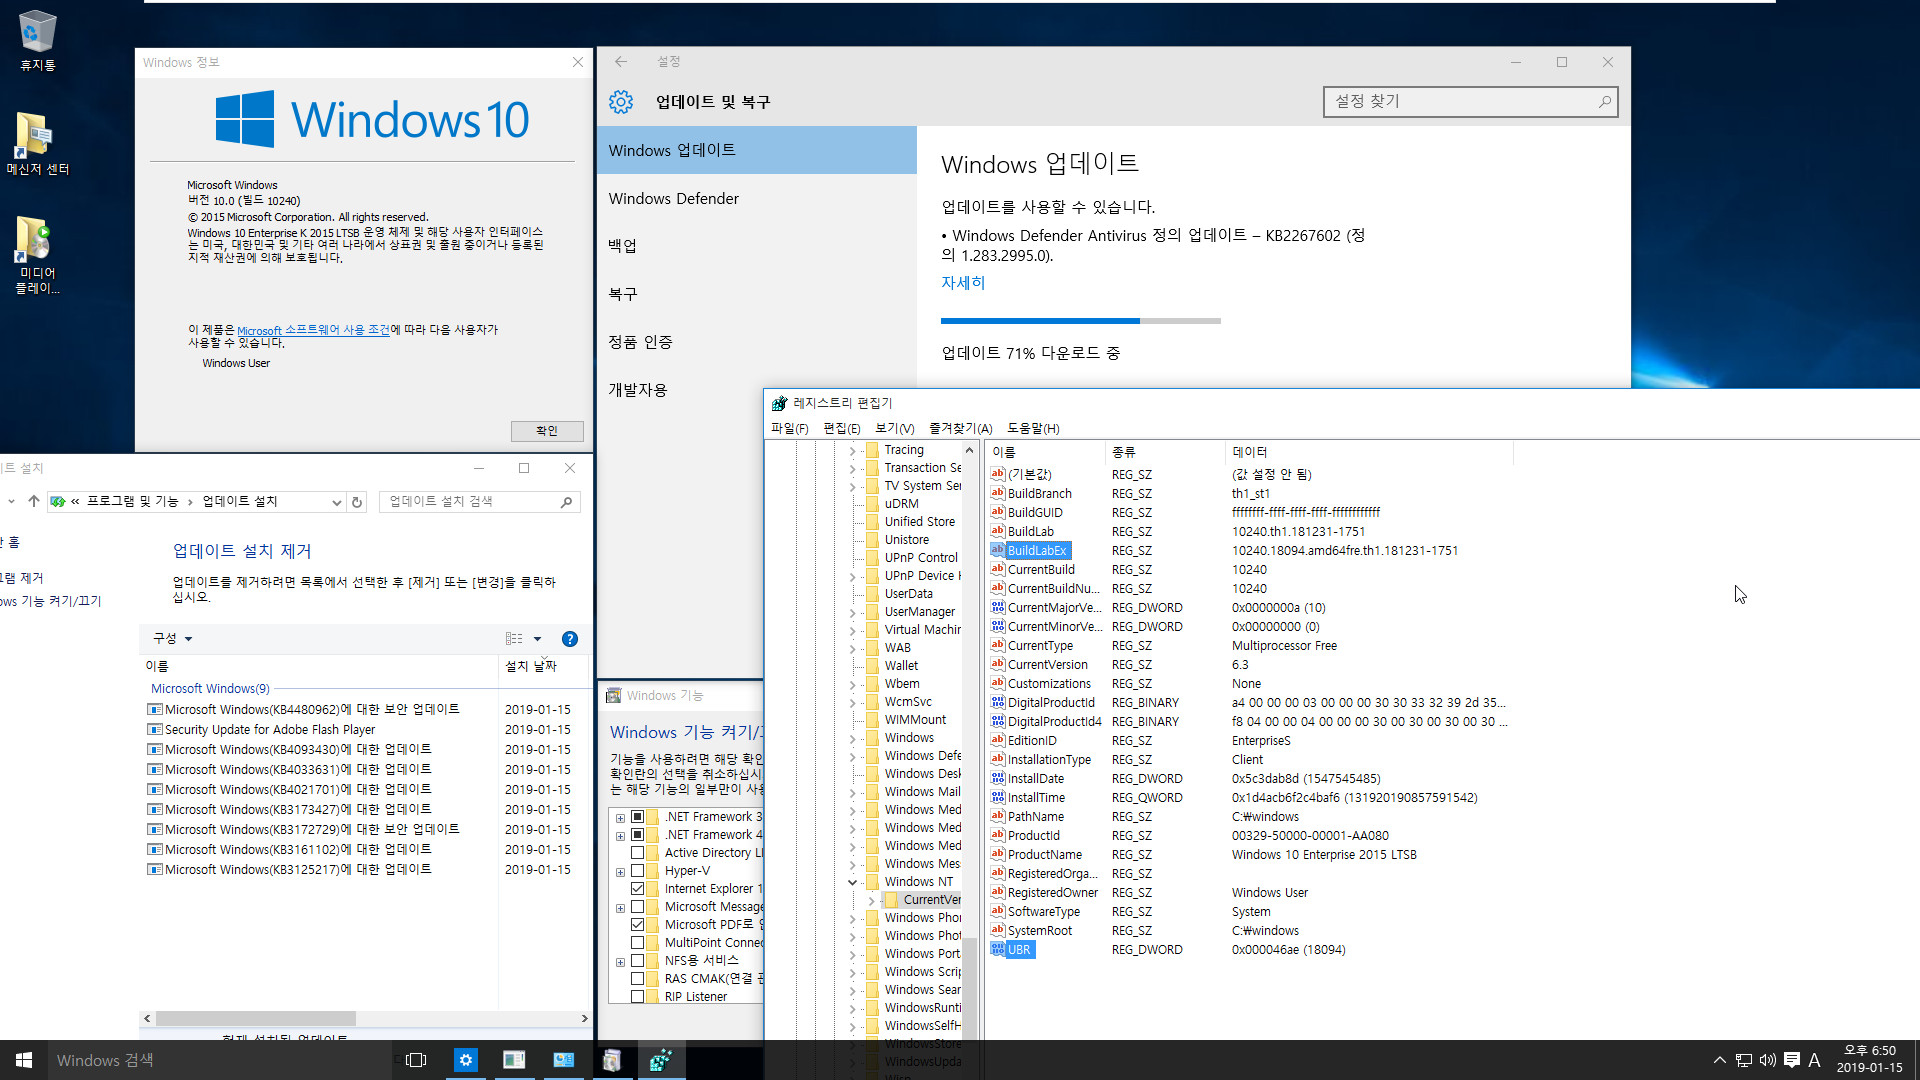Open the address bar history dropdown in 업데이트 설치
1920x1080 pixels.
336,502
